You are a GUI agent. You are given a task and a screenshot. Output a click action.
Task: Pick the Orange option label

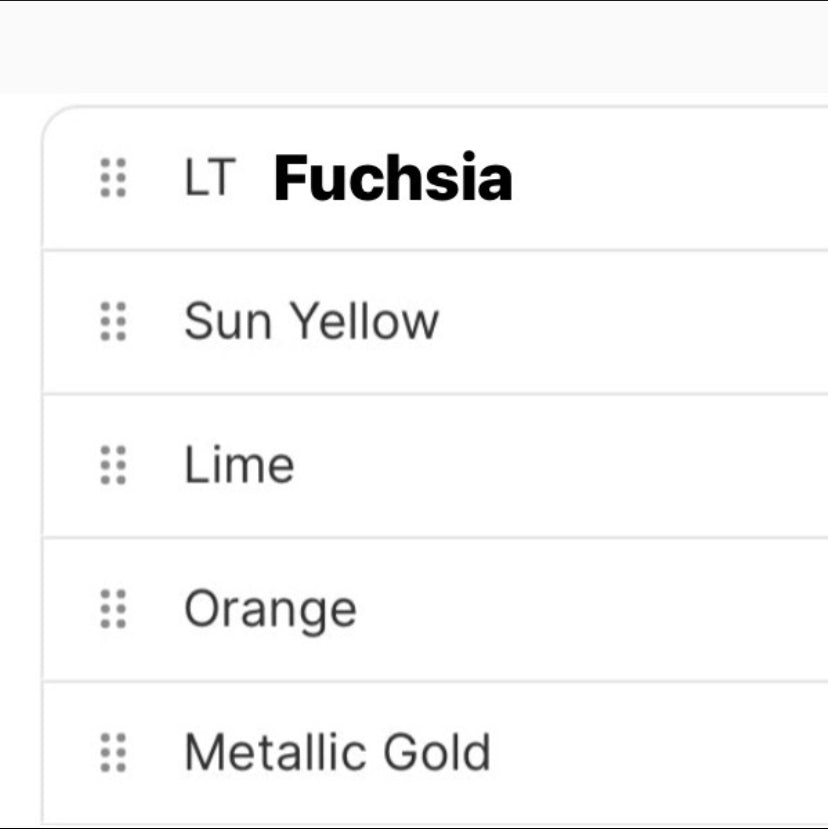tap(270, 609)
